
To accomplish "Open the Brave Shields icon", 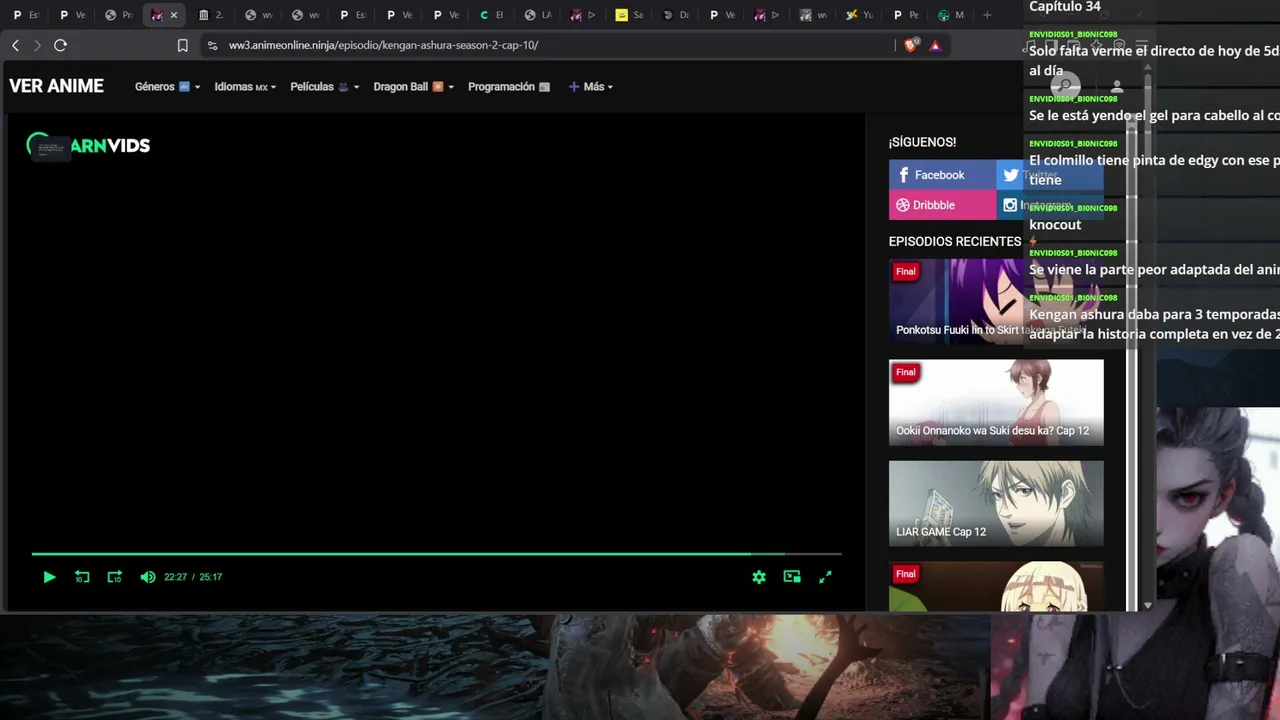I will [x=911, y=45].
